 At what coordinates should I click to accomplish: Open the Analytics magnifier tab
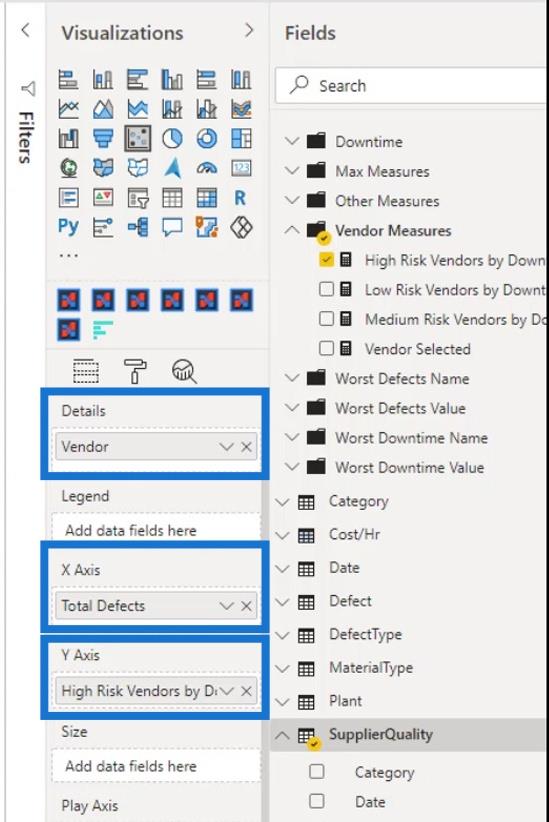click(x=184, y=371)
